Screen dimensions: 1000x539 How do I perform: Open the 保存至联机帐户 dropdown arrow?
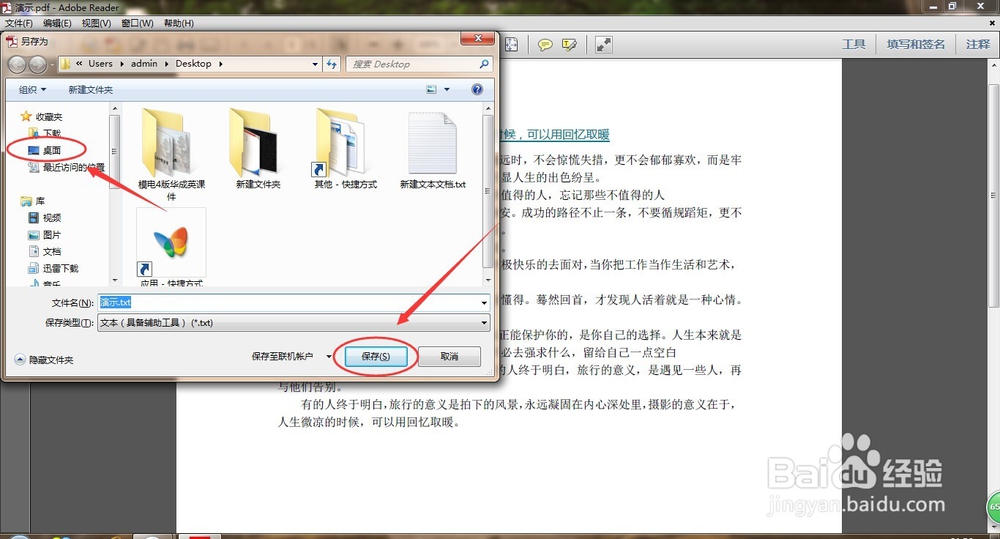click(x=329, y=357)
